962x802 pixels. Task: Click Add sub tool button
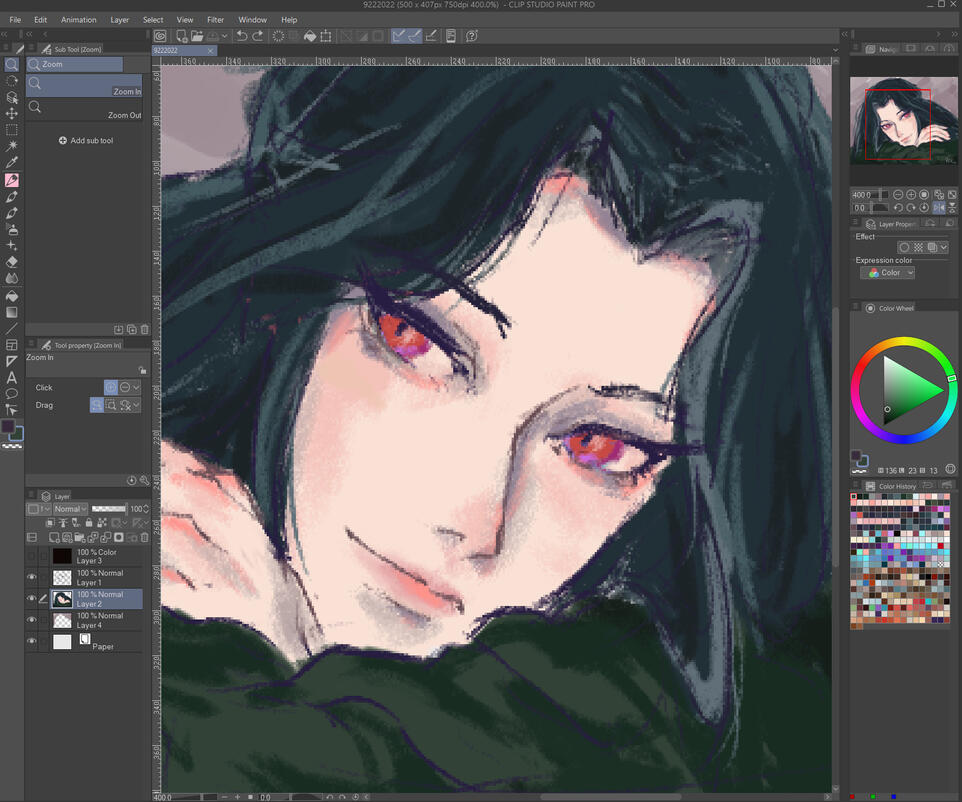click(85, 141)
